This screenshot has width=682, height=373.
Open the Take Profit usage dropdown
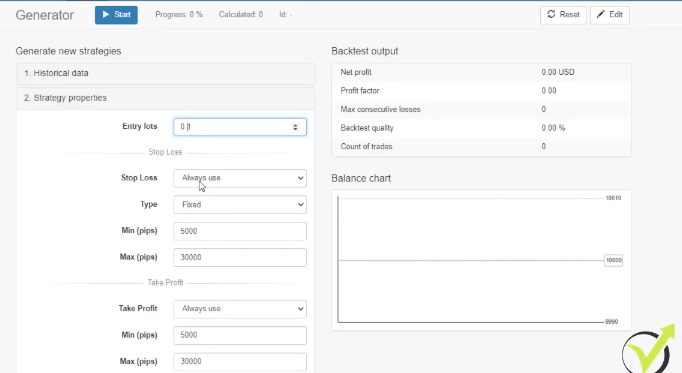(x=240, y=309)
